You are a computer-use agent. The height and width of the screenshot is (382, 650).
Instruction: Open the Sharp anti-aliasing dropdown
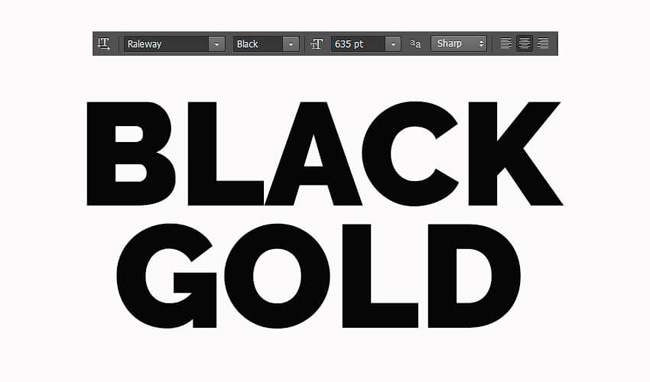click(x=458, y=44)
